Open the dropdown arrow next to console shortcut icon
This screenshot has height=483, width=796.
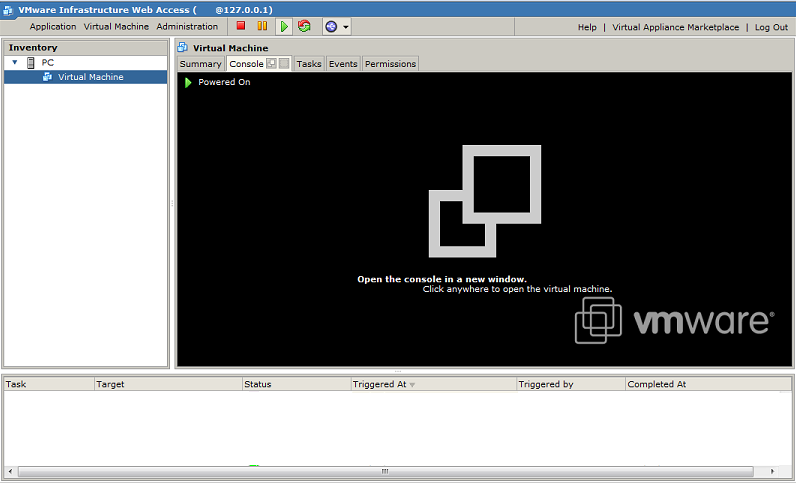[345, 27]
